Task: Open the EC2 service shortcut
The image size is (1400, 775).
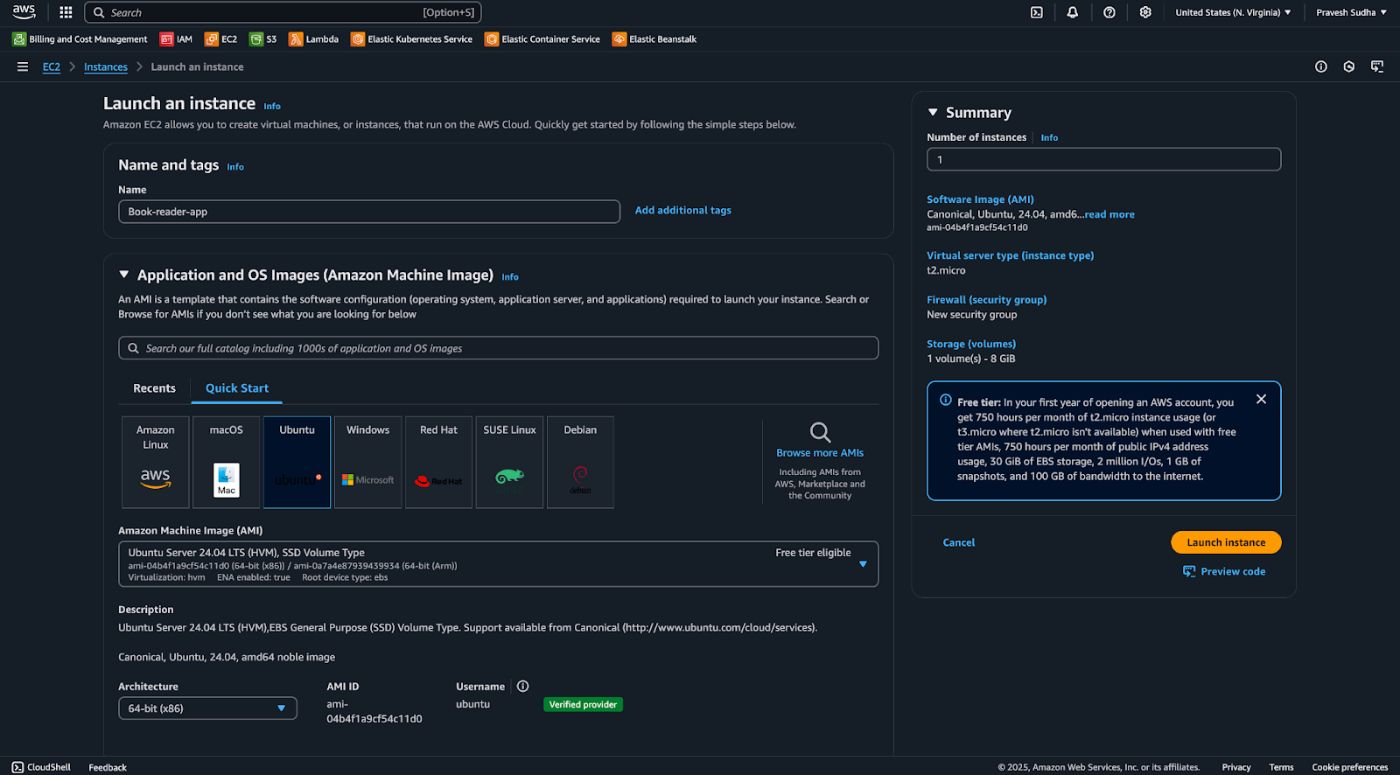Action: pyautogui.click(x=221, y=39)
